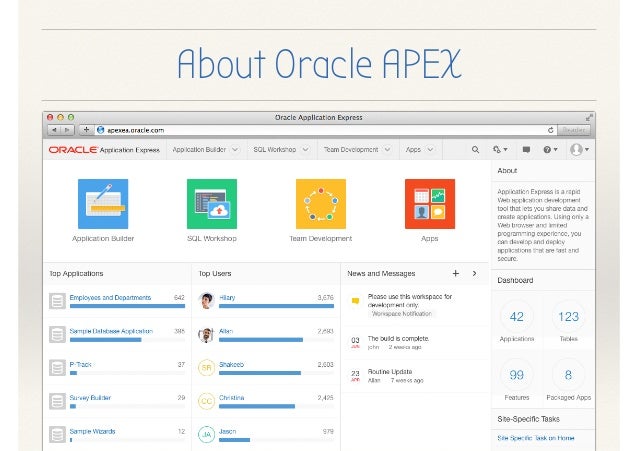Open the user account dropdown

tap(578, 150)
